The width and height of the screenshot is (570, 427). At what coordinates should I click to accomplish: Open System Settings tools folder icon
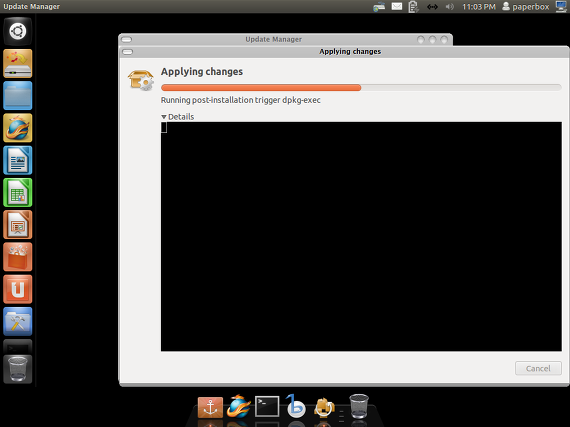[x=17, y=322]
